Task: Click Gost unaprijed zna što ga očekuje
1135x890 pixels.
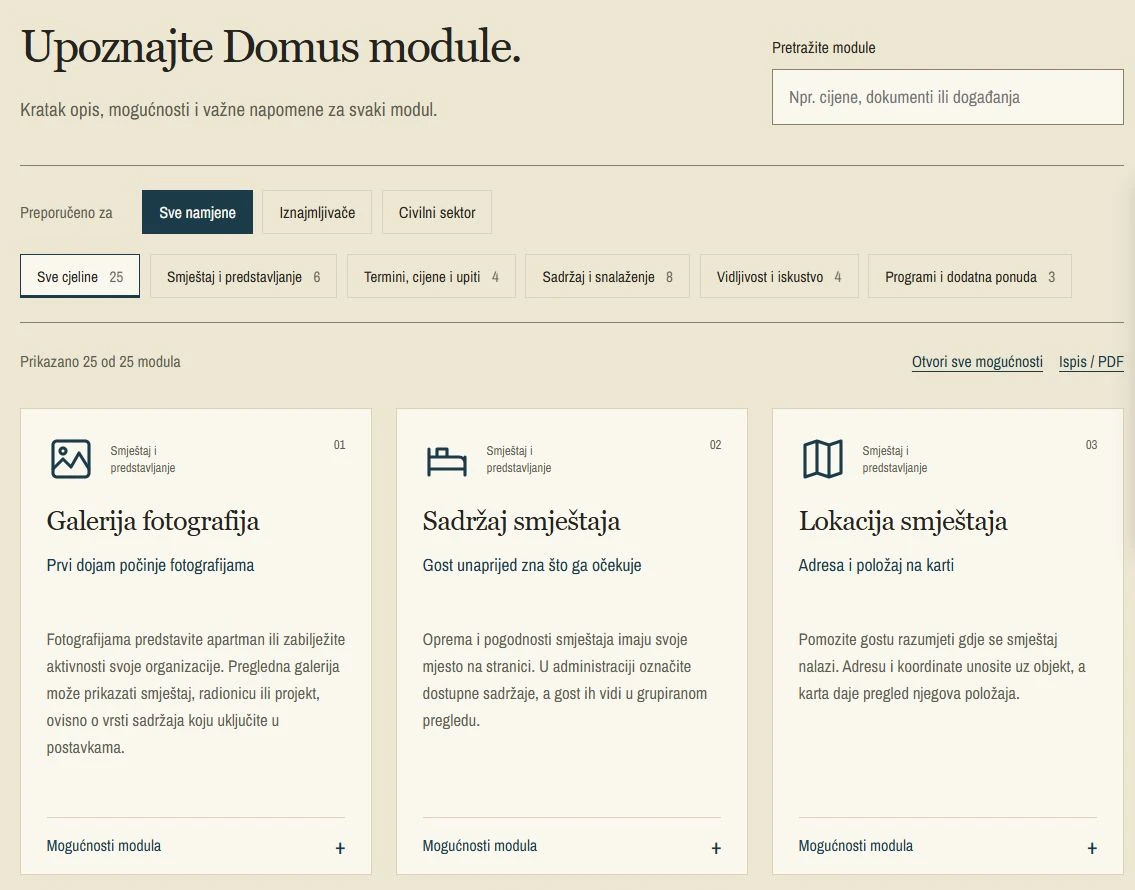Action: coord(532,565)
